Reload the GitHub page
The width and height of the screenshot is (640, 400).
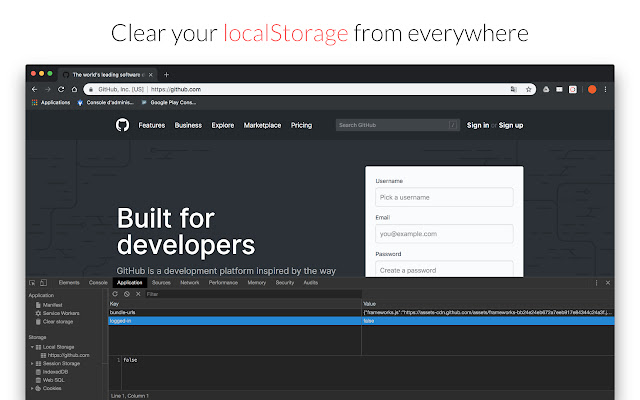coord(61,89)
